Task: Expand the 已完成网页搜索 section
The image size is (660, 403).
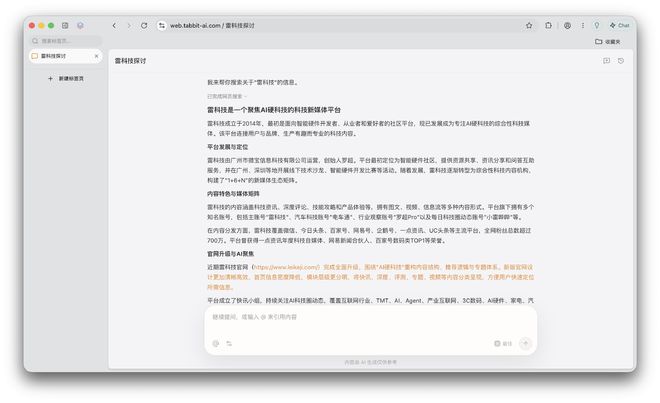Action: click(x=226, y=96)
